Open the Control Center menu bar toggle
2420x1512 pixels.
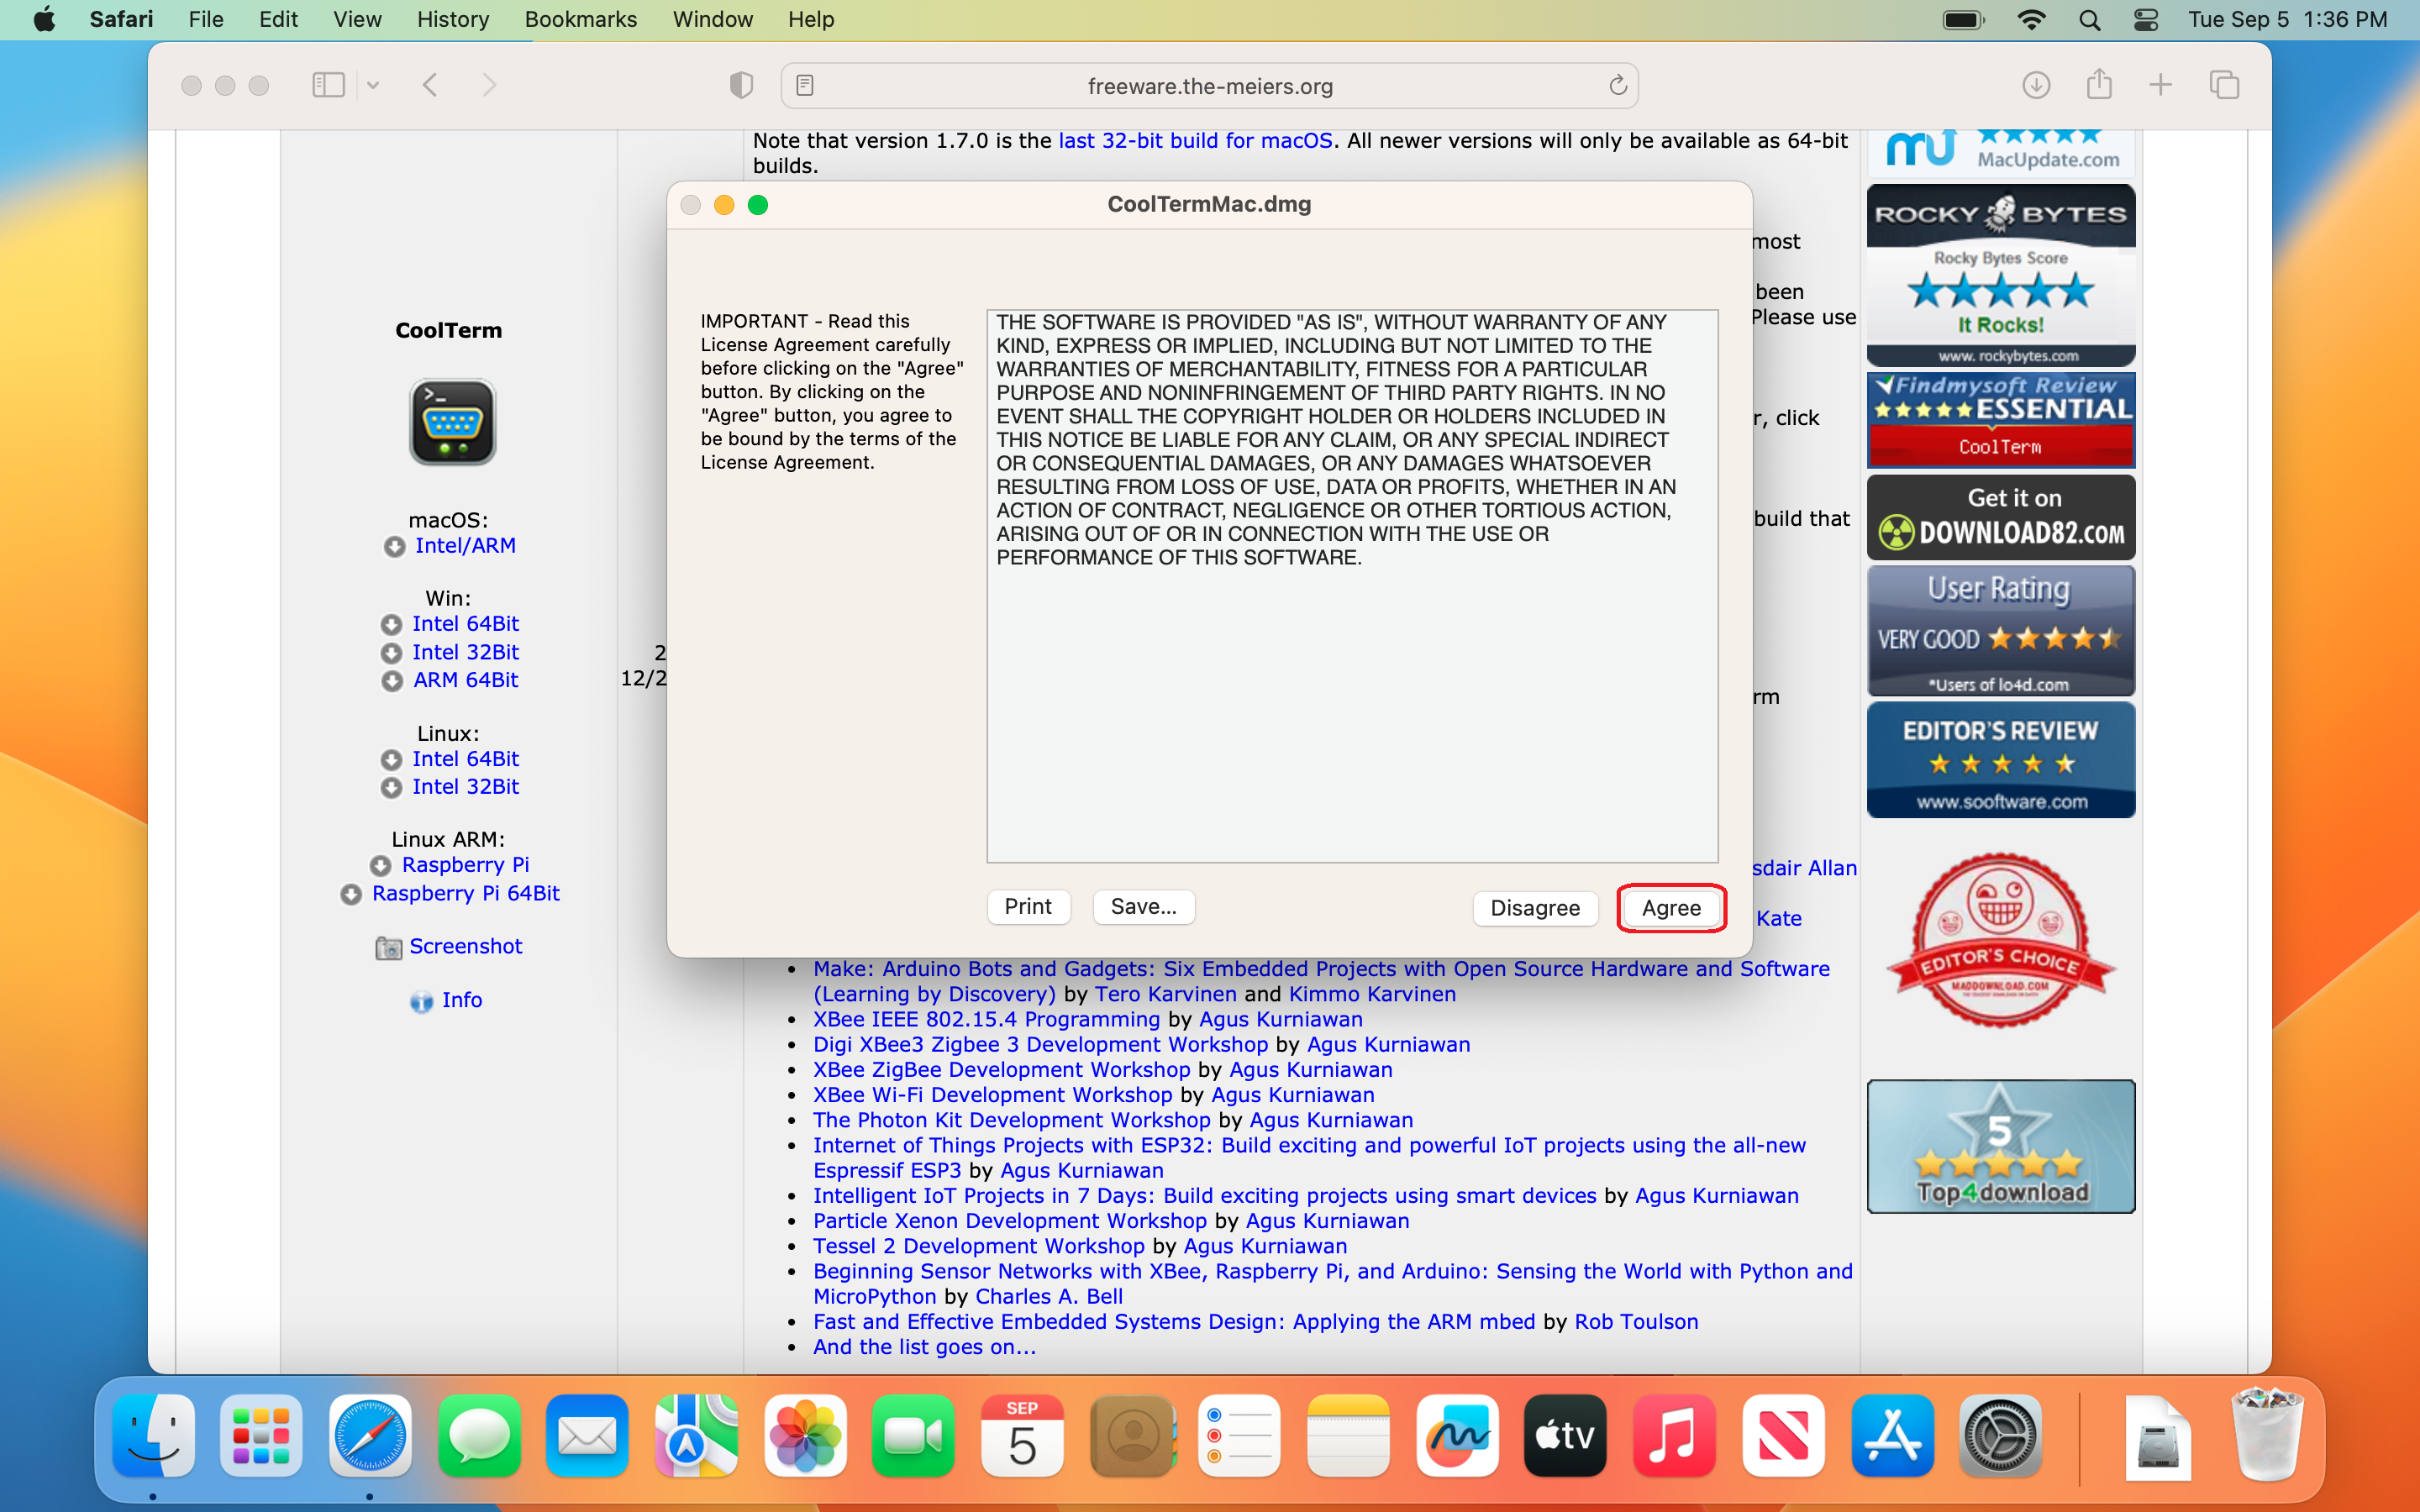[x=2146, y=19]
